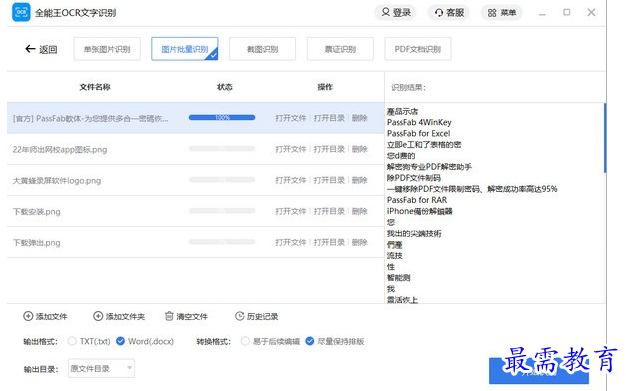Click the login user icon
Image resolution: width=626 pixels, height=391 pixels.
point(385,12)
